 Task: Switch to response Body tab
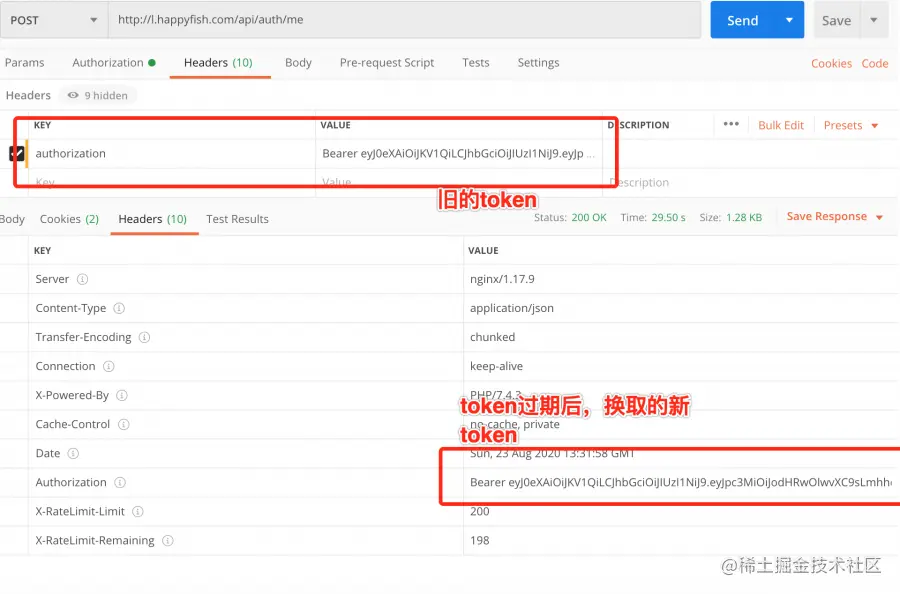pyautogui.click(x=12, y=219)
